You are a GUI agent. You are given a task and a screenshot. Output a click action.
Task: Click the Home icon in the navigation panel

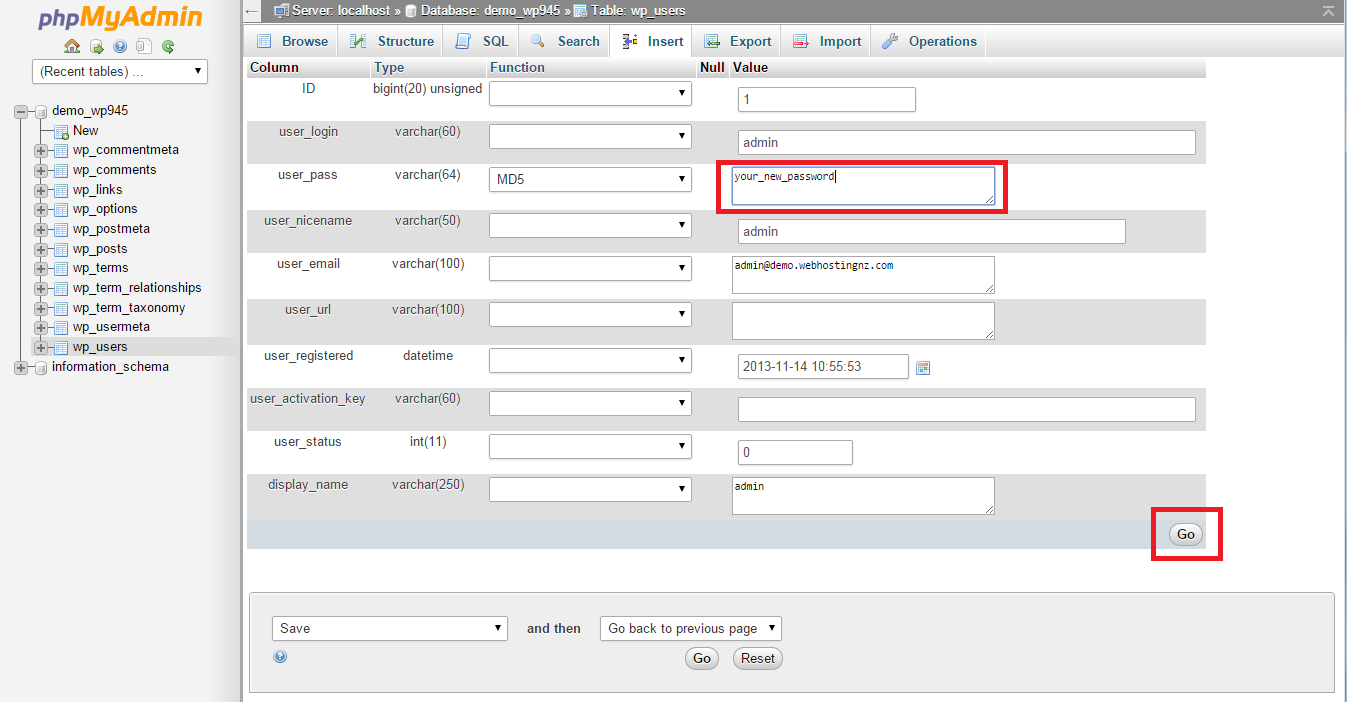tap(72, 46)
